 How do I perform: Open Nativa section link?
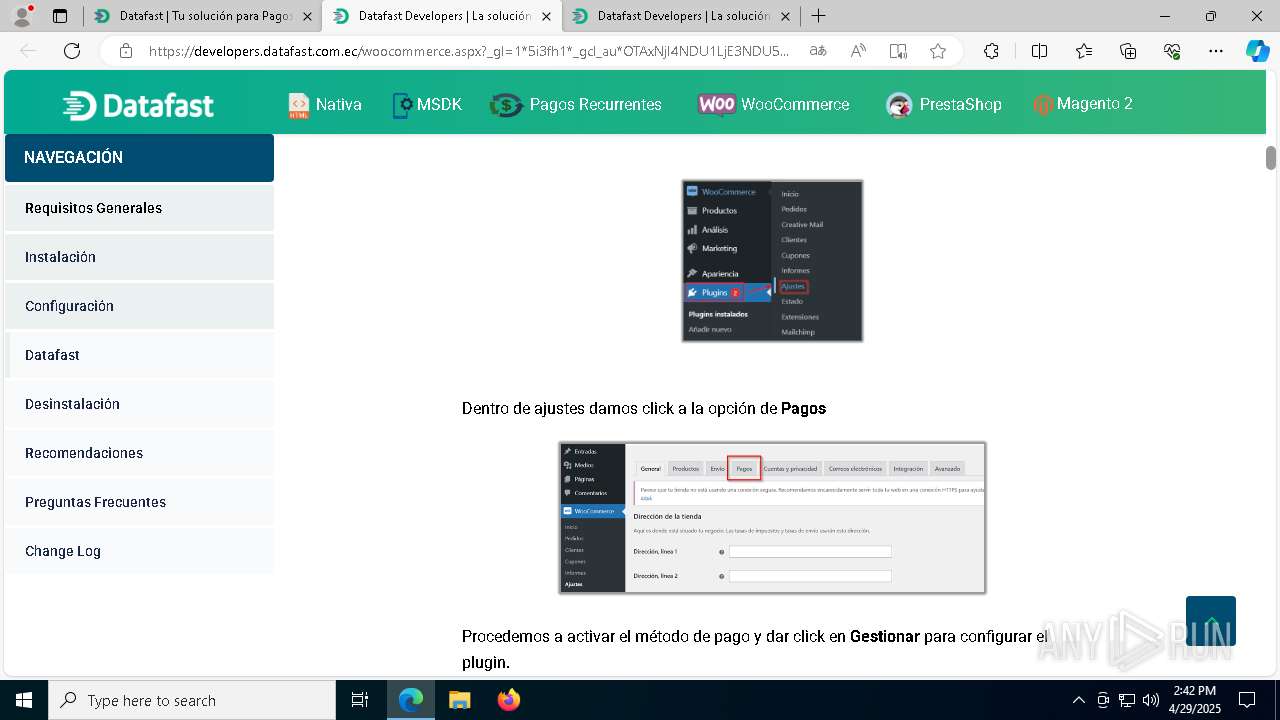click(339, 104)
